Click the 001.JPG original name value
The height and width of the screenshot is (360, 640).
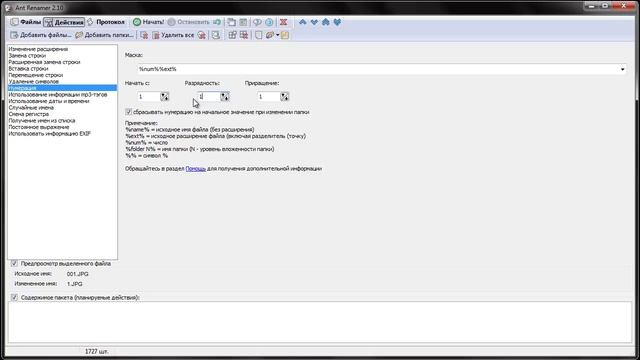click(x=78, y=274)
